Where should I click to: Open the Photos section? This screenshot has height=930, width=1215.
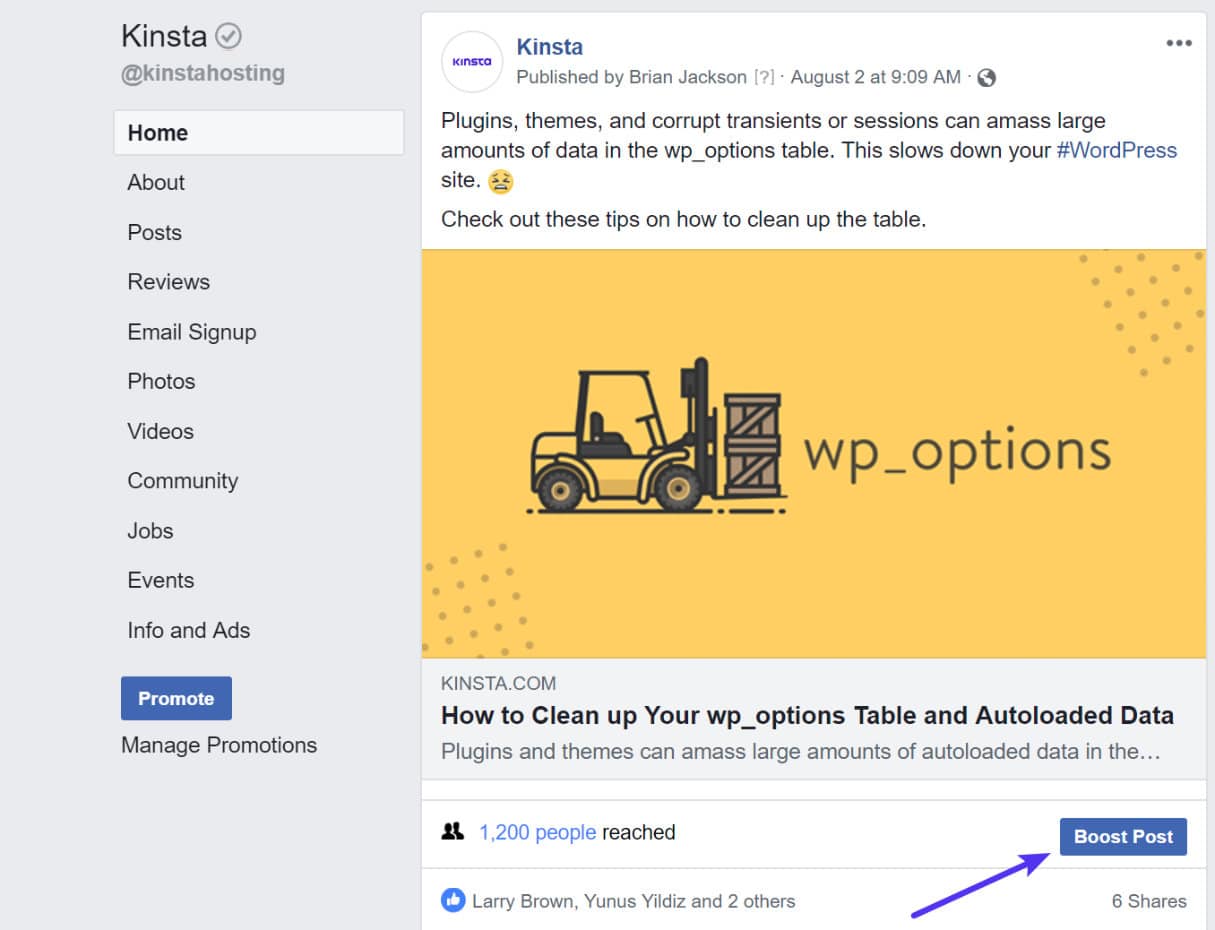161,381
